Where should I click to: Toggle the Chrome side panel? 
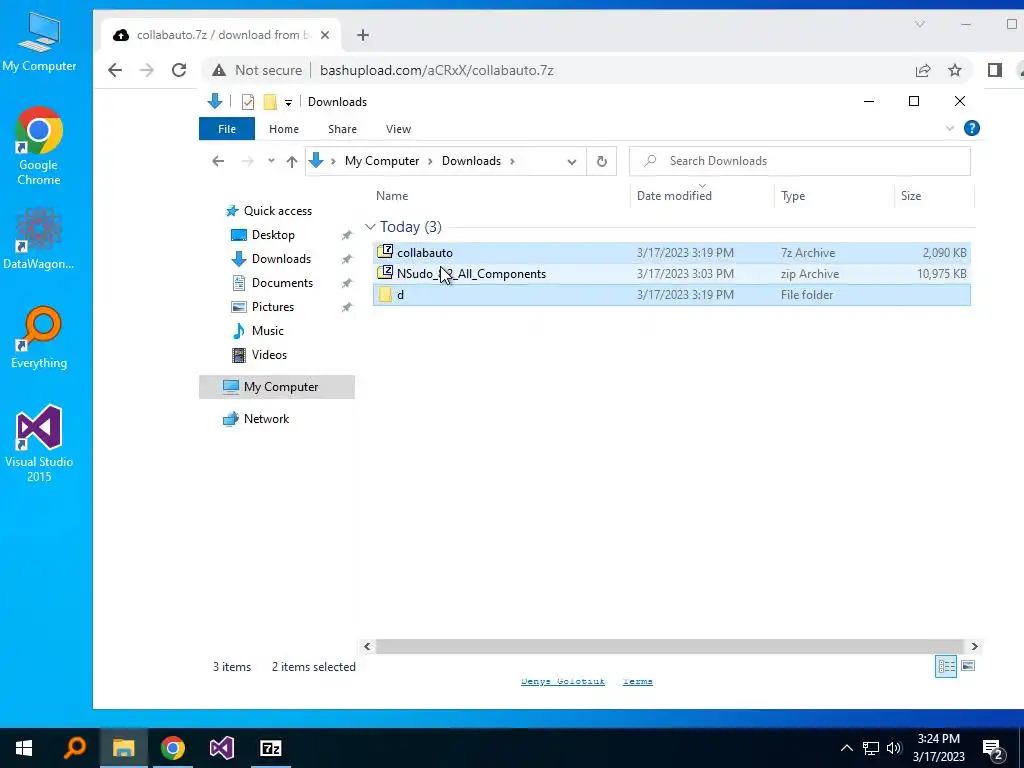click(x=995, y=70)
